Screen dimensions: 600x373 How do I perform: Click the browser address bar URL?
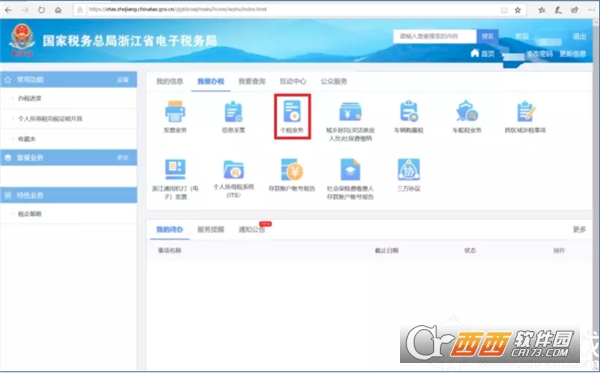point(178,9)
